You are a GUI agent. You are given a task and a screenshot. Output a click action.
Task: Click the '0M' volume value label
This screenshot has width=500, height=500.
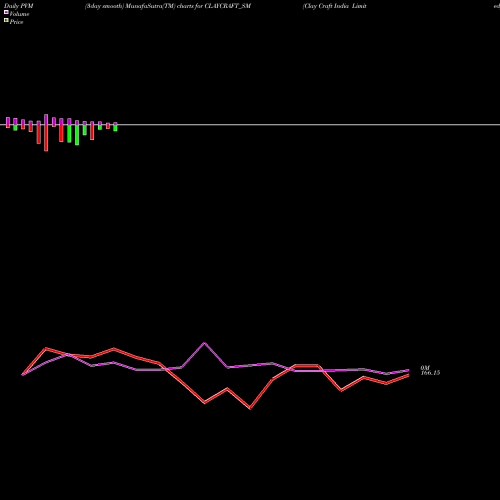[x=425, y=368]
